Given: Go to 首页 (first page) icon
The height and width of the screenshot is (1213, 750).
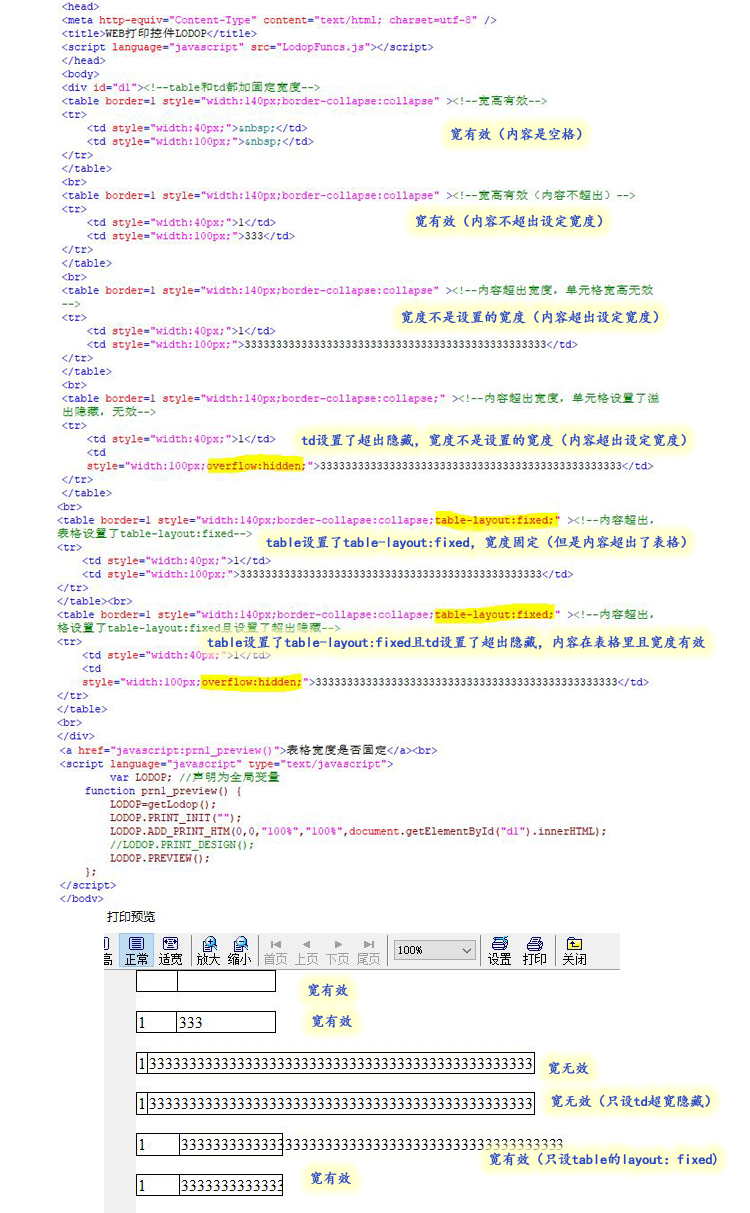Looking at the screenshot, I should [x=275, y=950].
